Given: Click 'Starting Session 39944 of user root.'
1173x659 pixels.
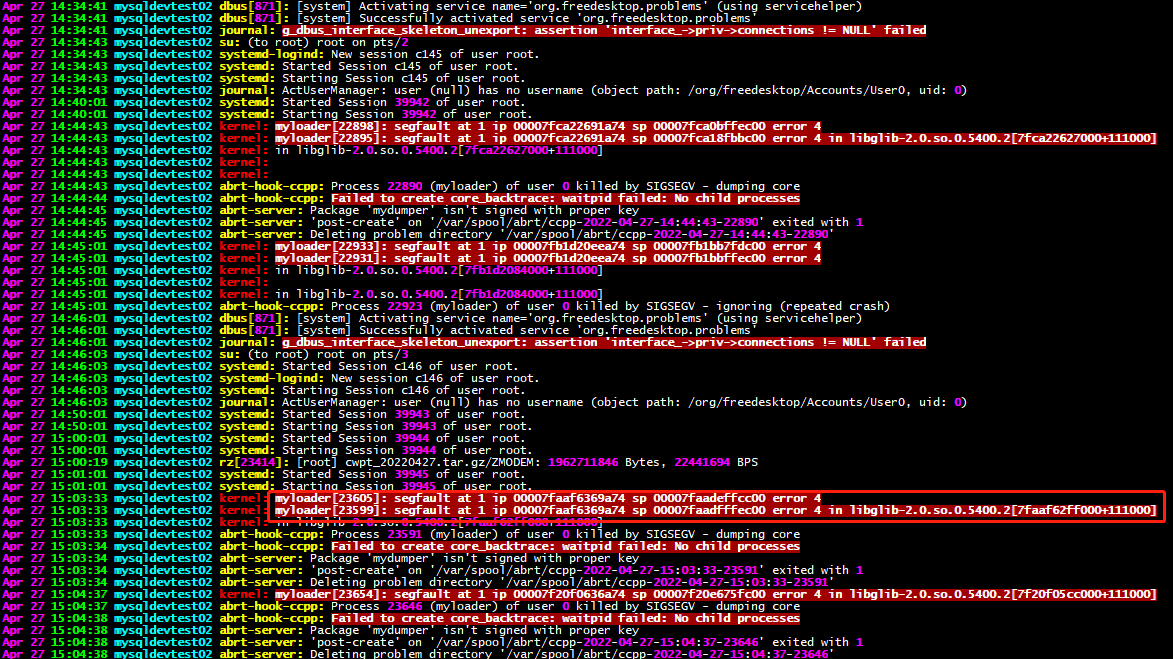Looking at the screenshot, I should (407, 450).
